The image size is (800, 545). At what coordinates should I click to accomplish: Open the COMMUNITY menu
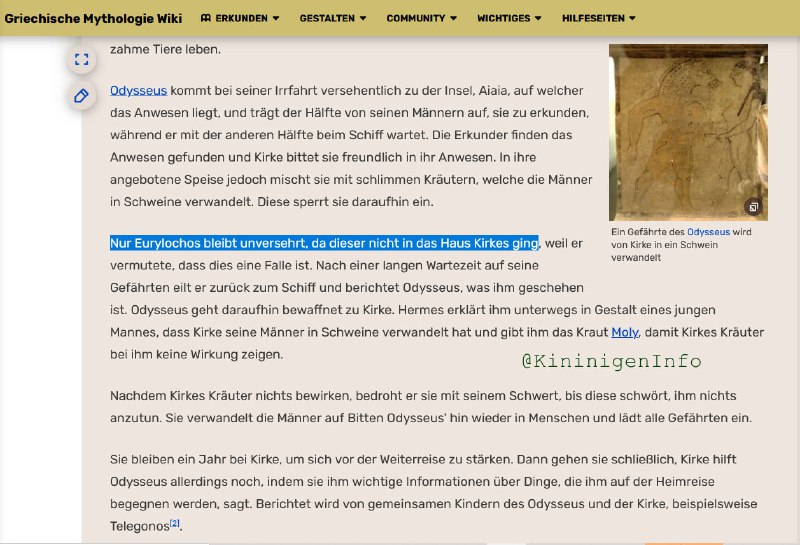tap(421, 18)
